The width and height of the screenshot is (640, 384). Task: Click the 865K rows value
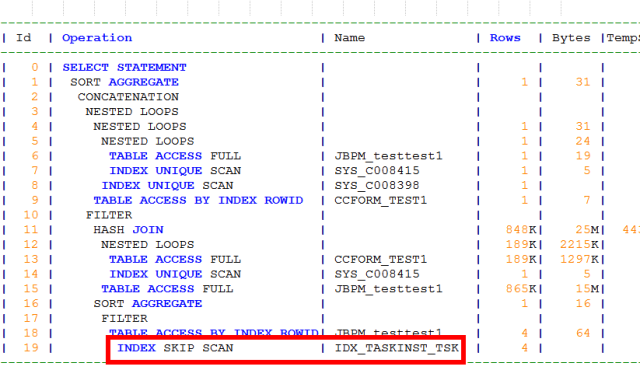pyautogui.click(x=521, y=289)
